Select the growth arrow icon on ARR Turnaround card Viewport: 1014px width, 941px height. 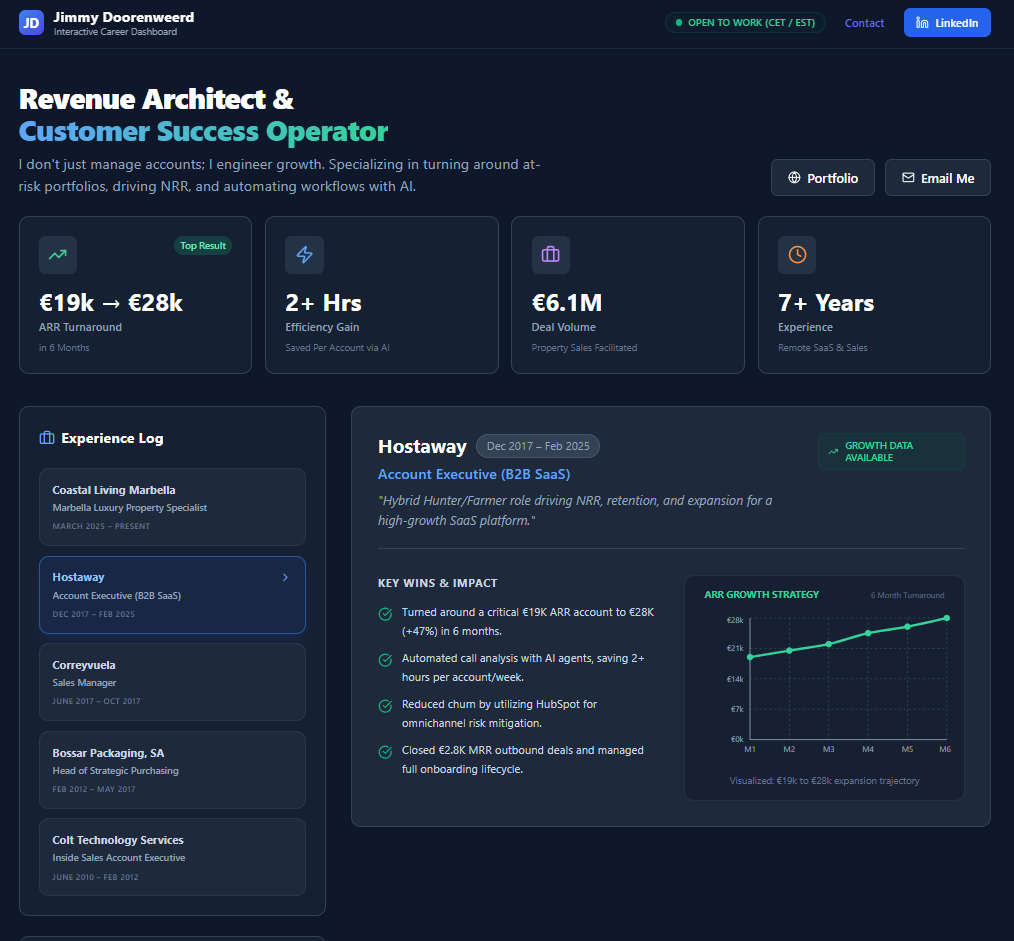click(57, 255)
